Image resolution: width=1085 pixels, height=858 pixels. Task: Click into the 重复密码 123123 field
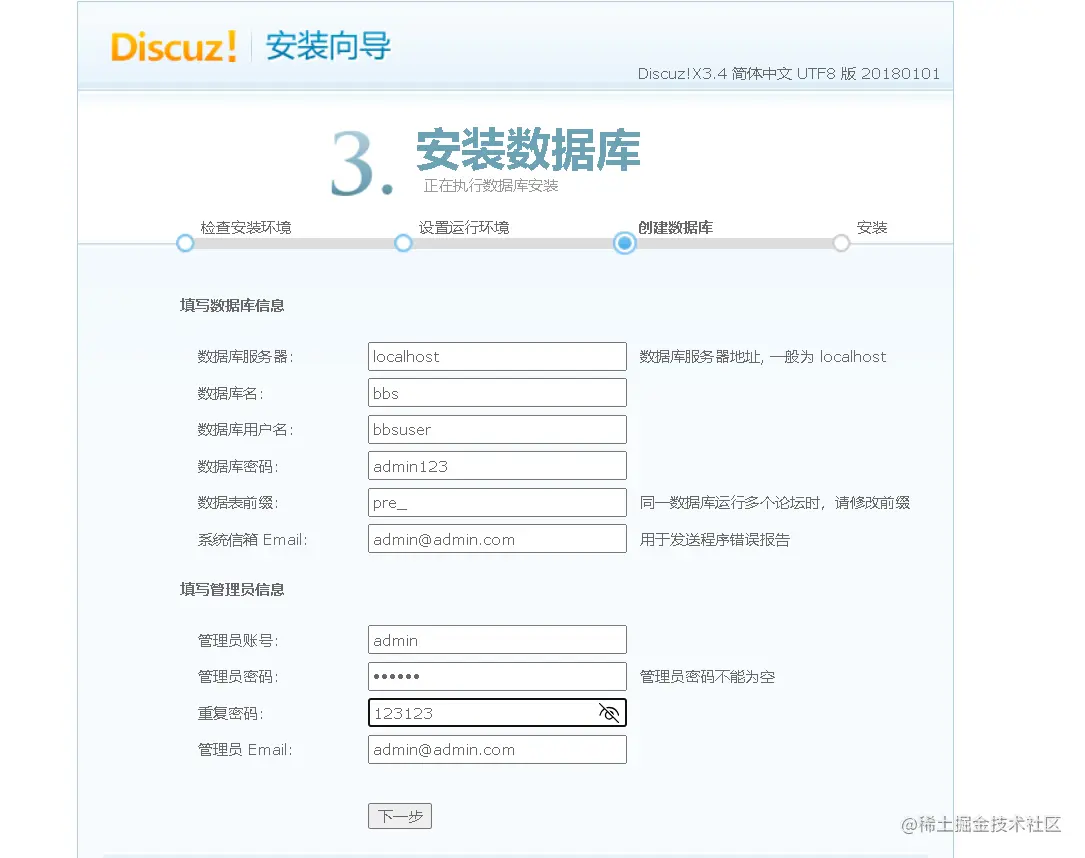pos(497,713)
